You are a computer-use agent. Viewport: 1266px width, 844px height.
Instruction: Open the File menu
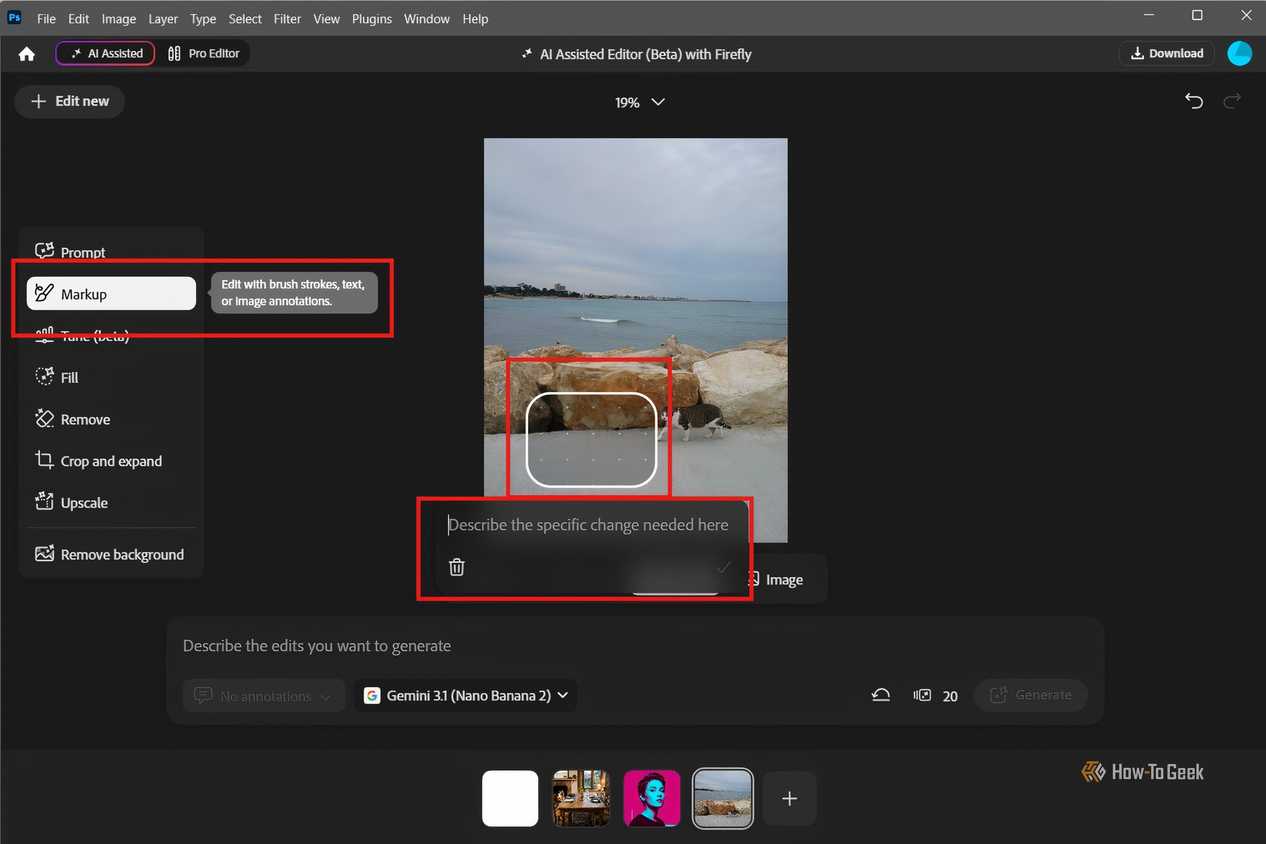[x=46, y=19]
